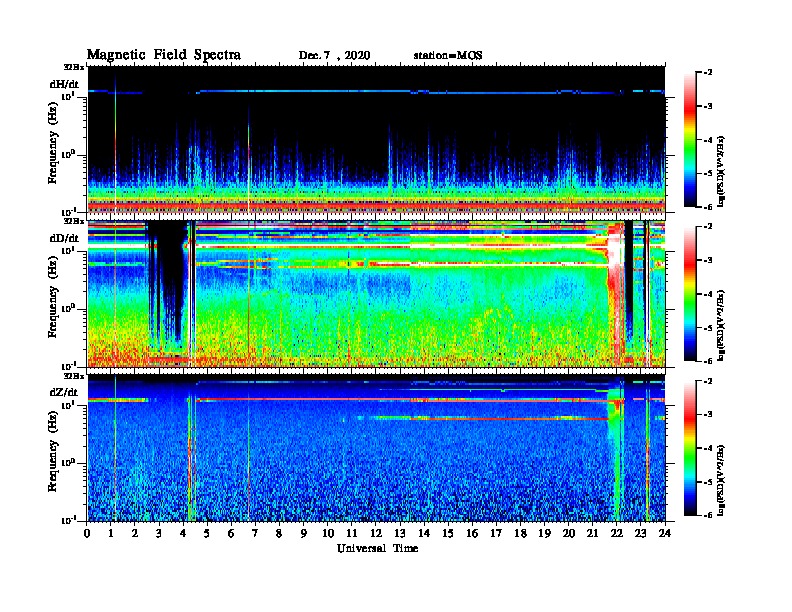Click the '-4' value on dD/dt colorbar
The height and width of the screenshot is (612, 792).
[708, 294]
